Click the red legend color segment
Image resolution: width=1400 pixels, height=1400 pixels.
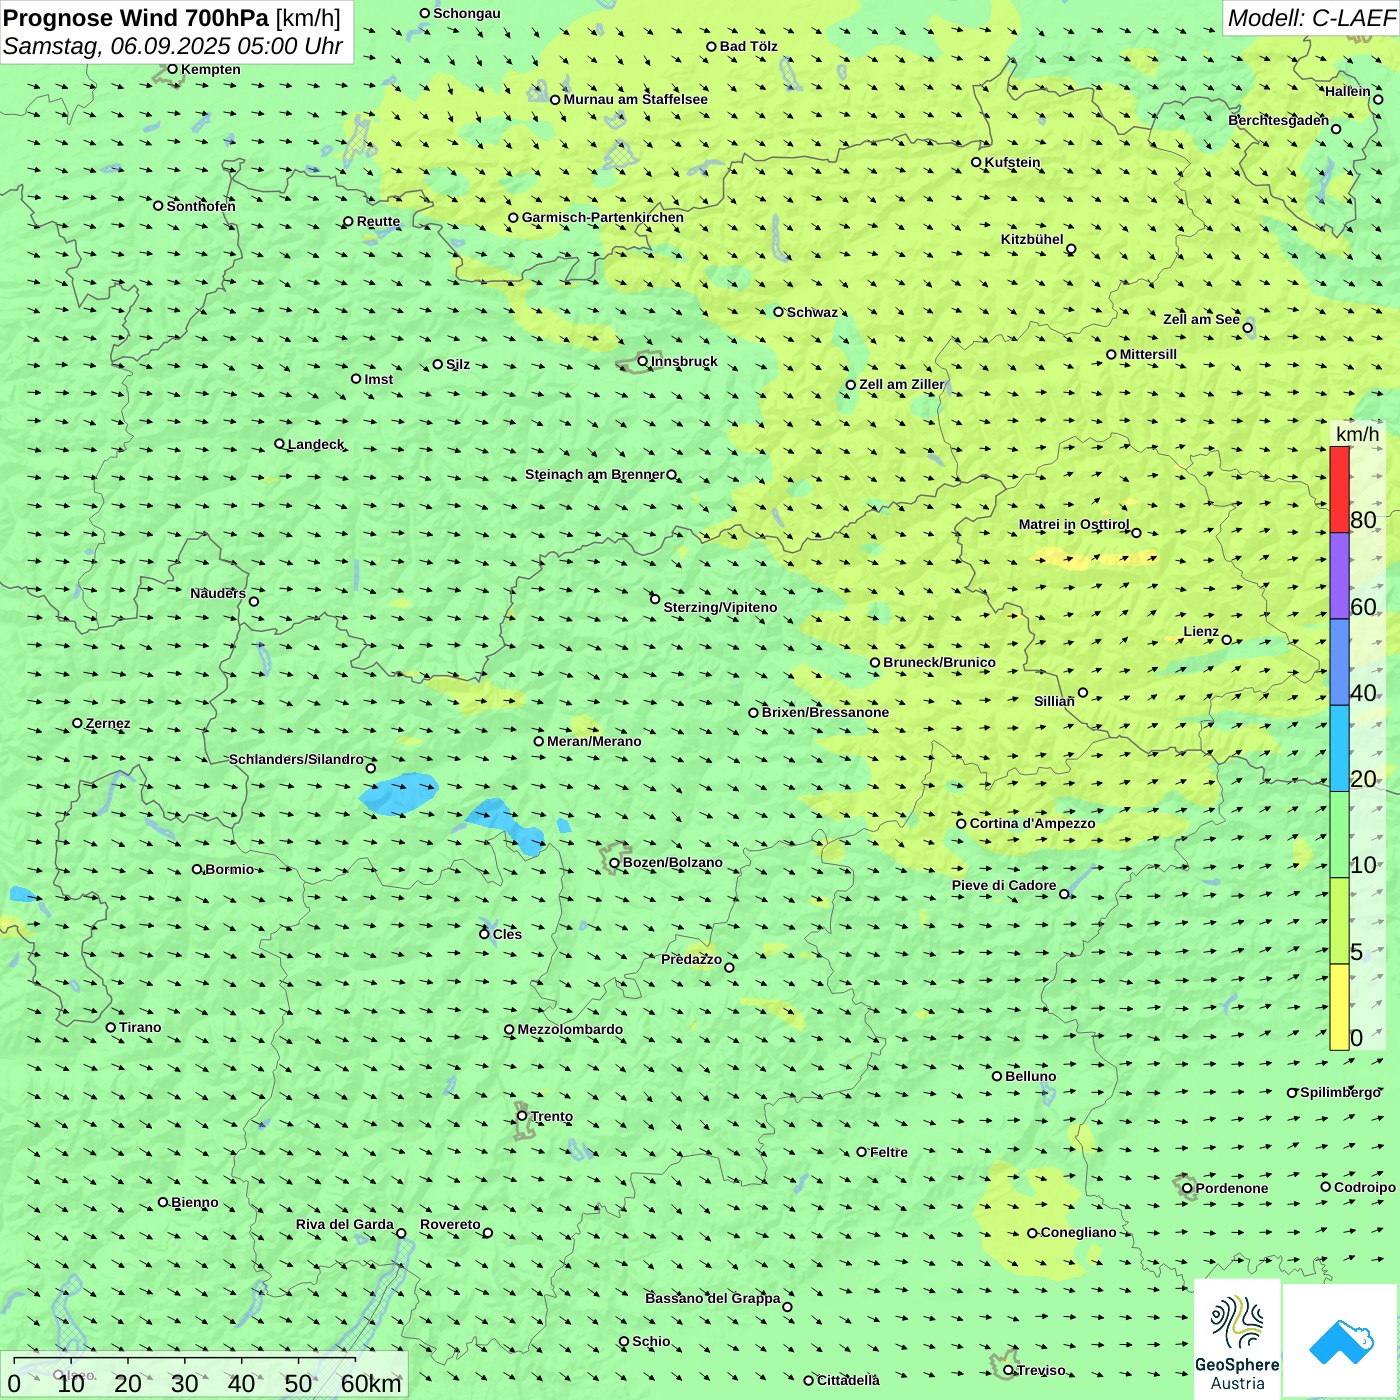[x=1339, y=489]
